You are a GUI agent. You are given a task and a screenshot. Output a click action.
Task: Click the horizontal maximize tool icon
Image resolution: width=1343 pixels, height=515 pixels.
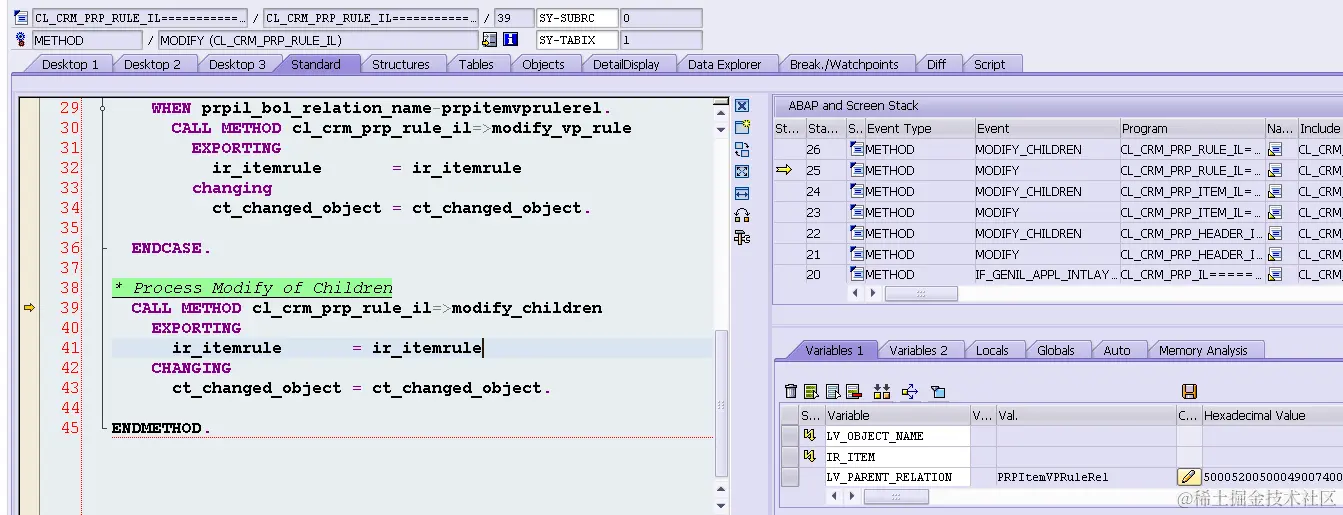click(742, 193)
